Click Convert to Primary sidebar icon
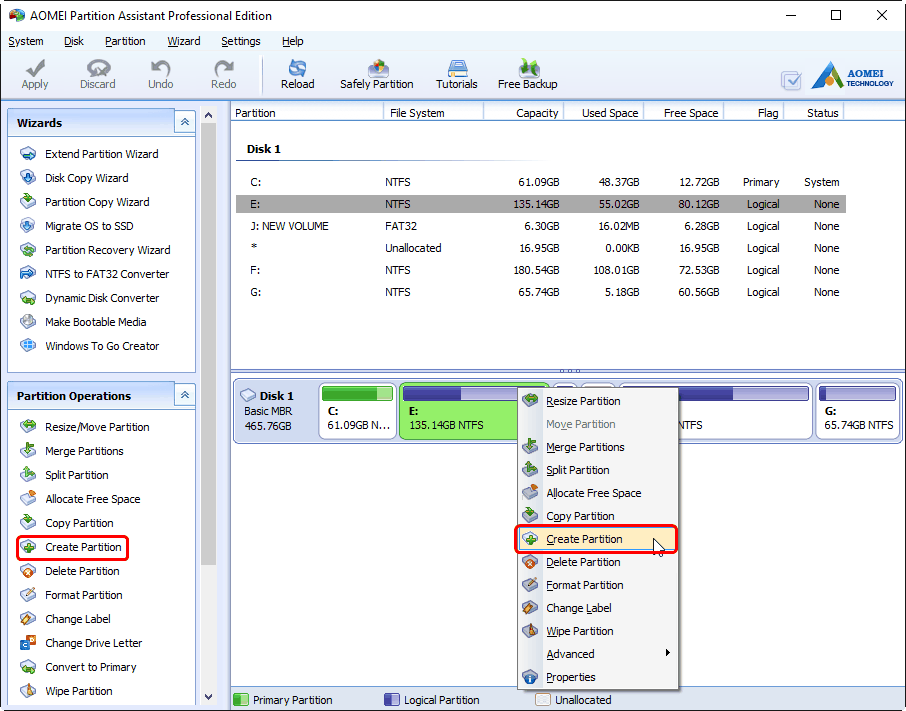The width and height of the screenshot is (906, 711). click(28, 667)
